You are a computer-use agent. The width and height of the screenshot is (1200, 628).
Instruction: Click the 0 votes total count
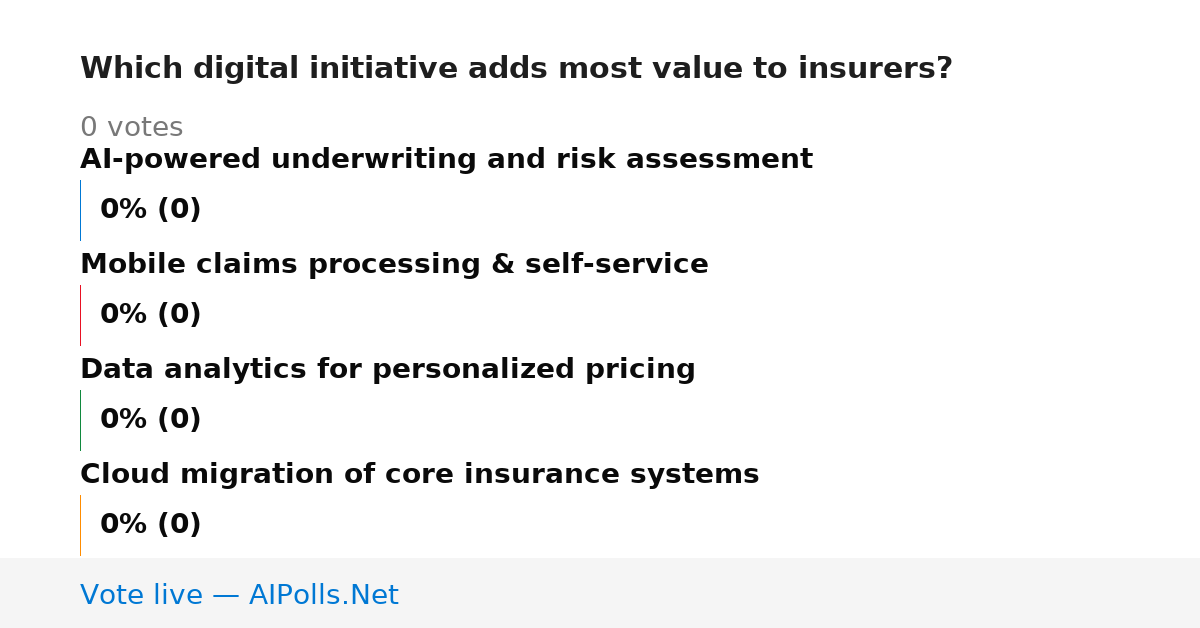pos(132,128)
